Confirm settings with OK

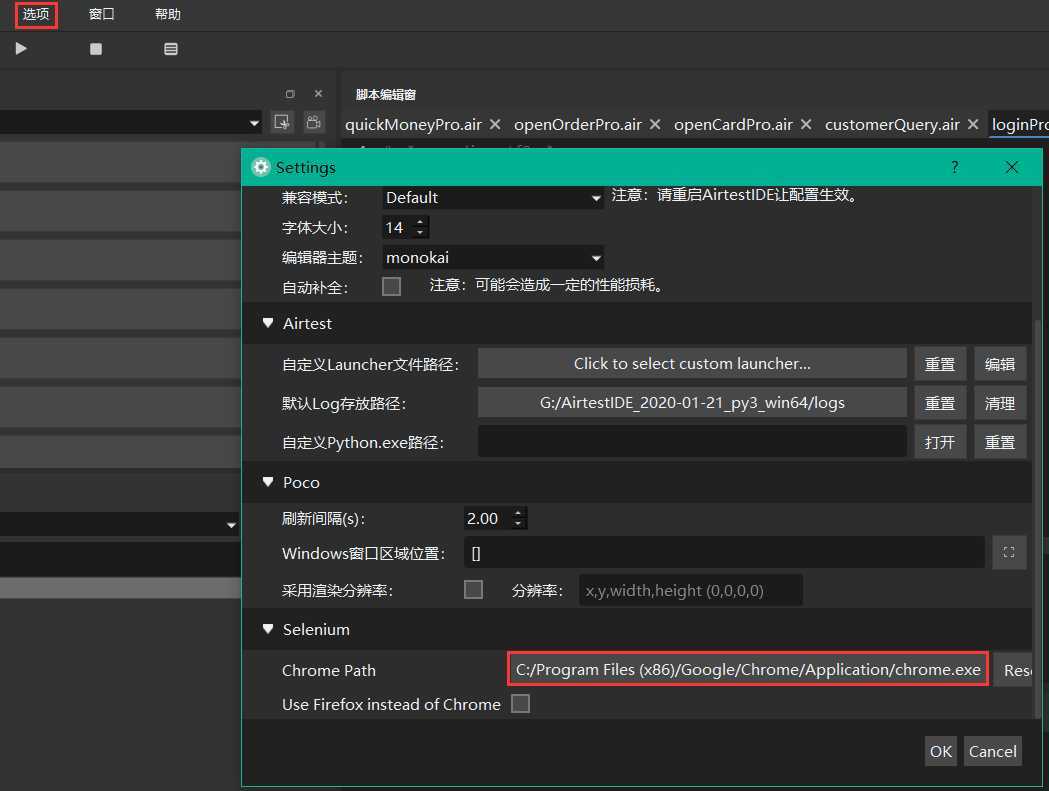tap(941, 751)
